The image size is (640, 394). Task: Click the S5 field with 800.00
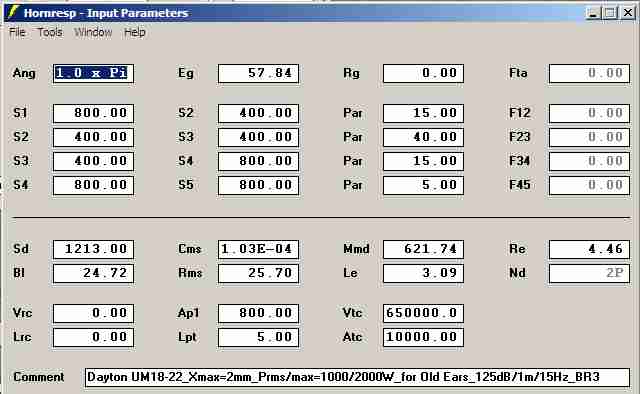coord(258,185)
